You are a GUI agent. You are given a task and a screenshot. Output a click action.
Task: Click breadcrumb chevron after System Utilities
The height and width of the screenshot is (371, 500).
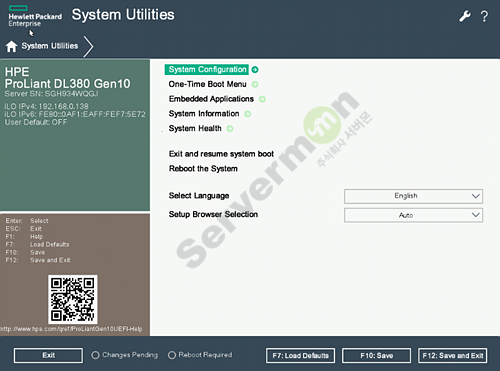[88, 46]
